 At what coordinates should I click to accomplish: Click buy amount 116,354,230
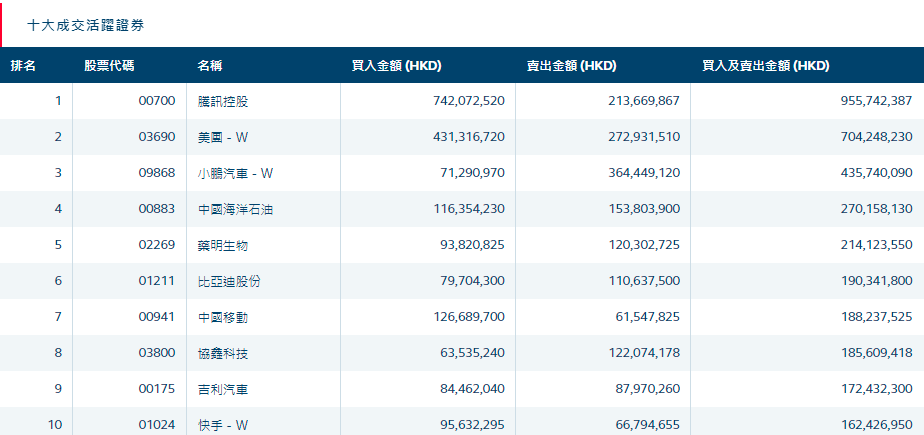(468, 209)
